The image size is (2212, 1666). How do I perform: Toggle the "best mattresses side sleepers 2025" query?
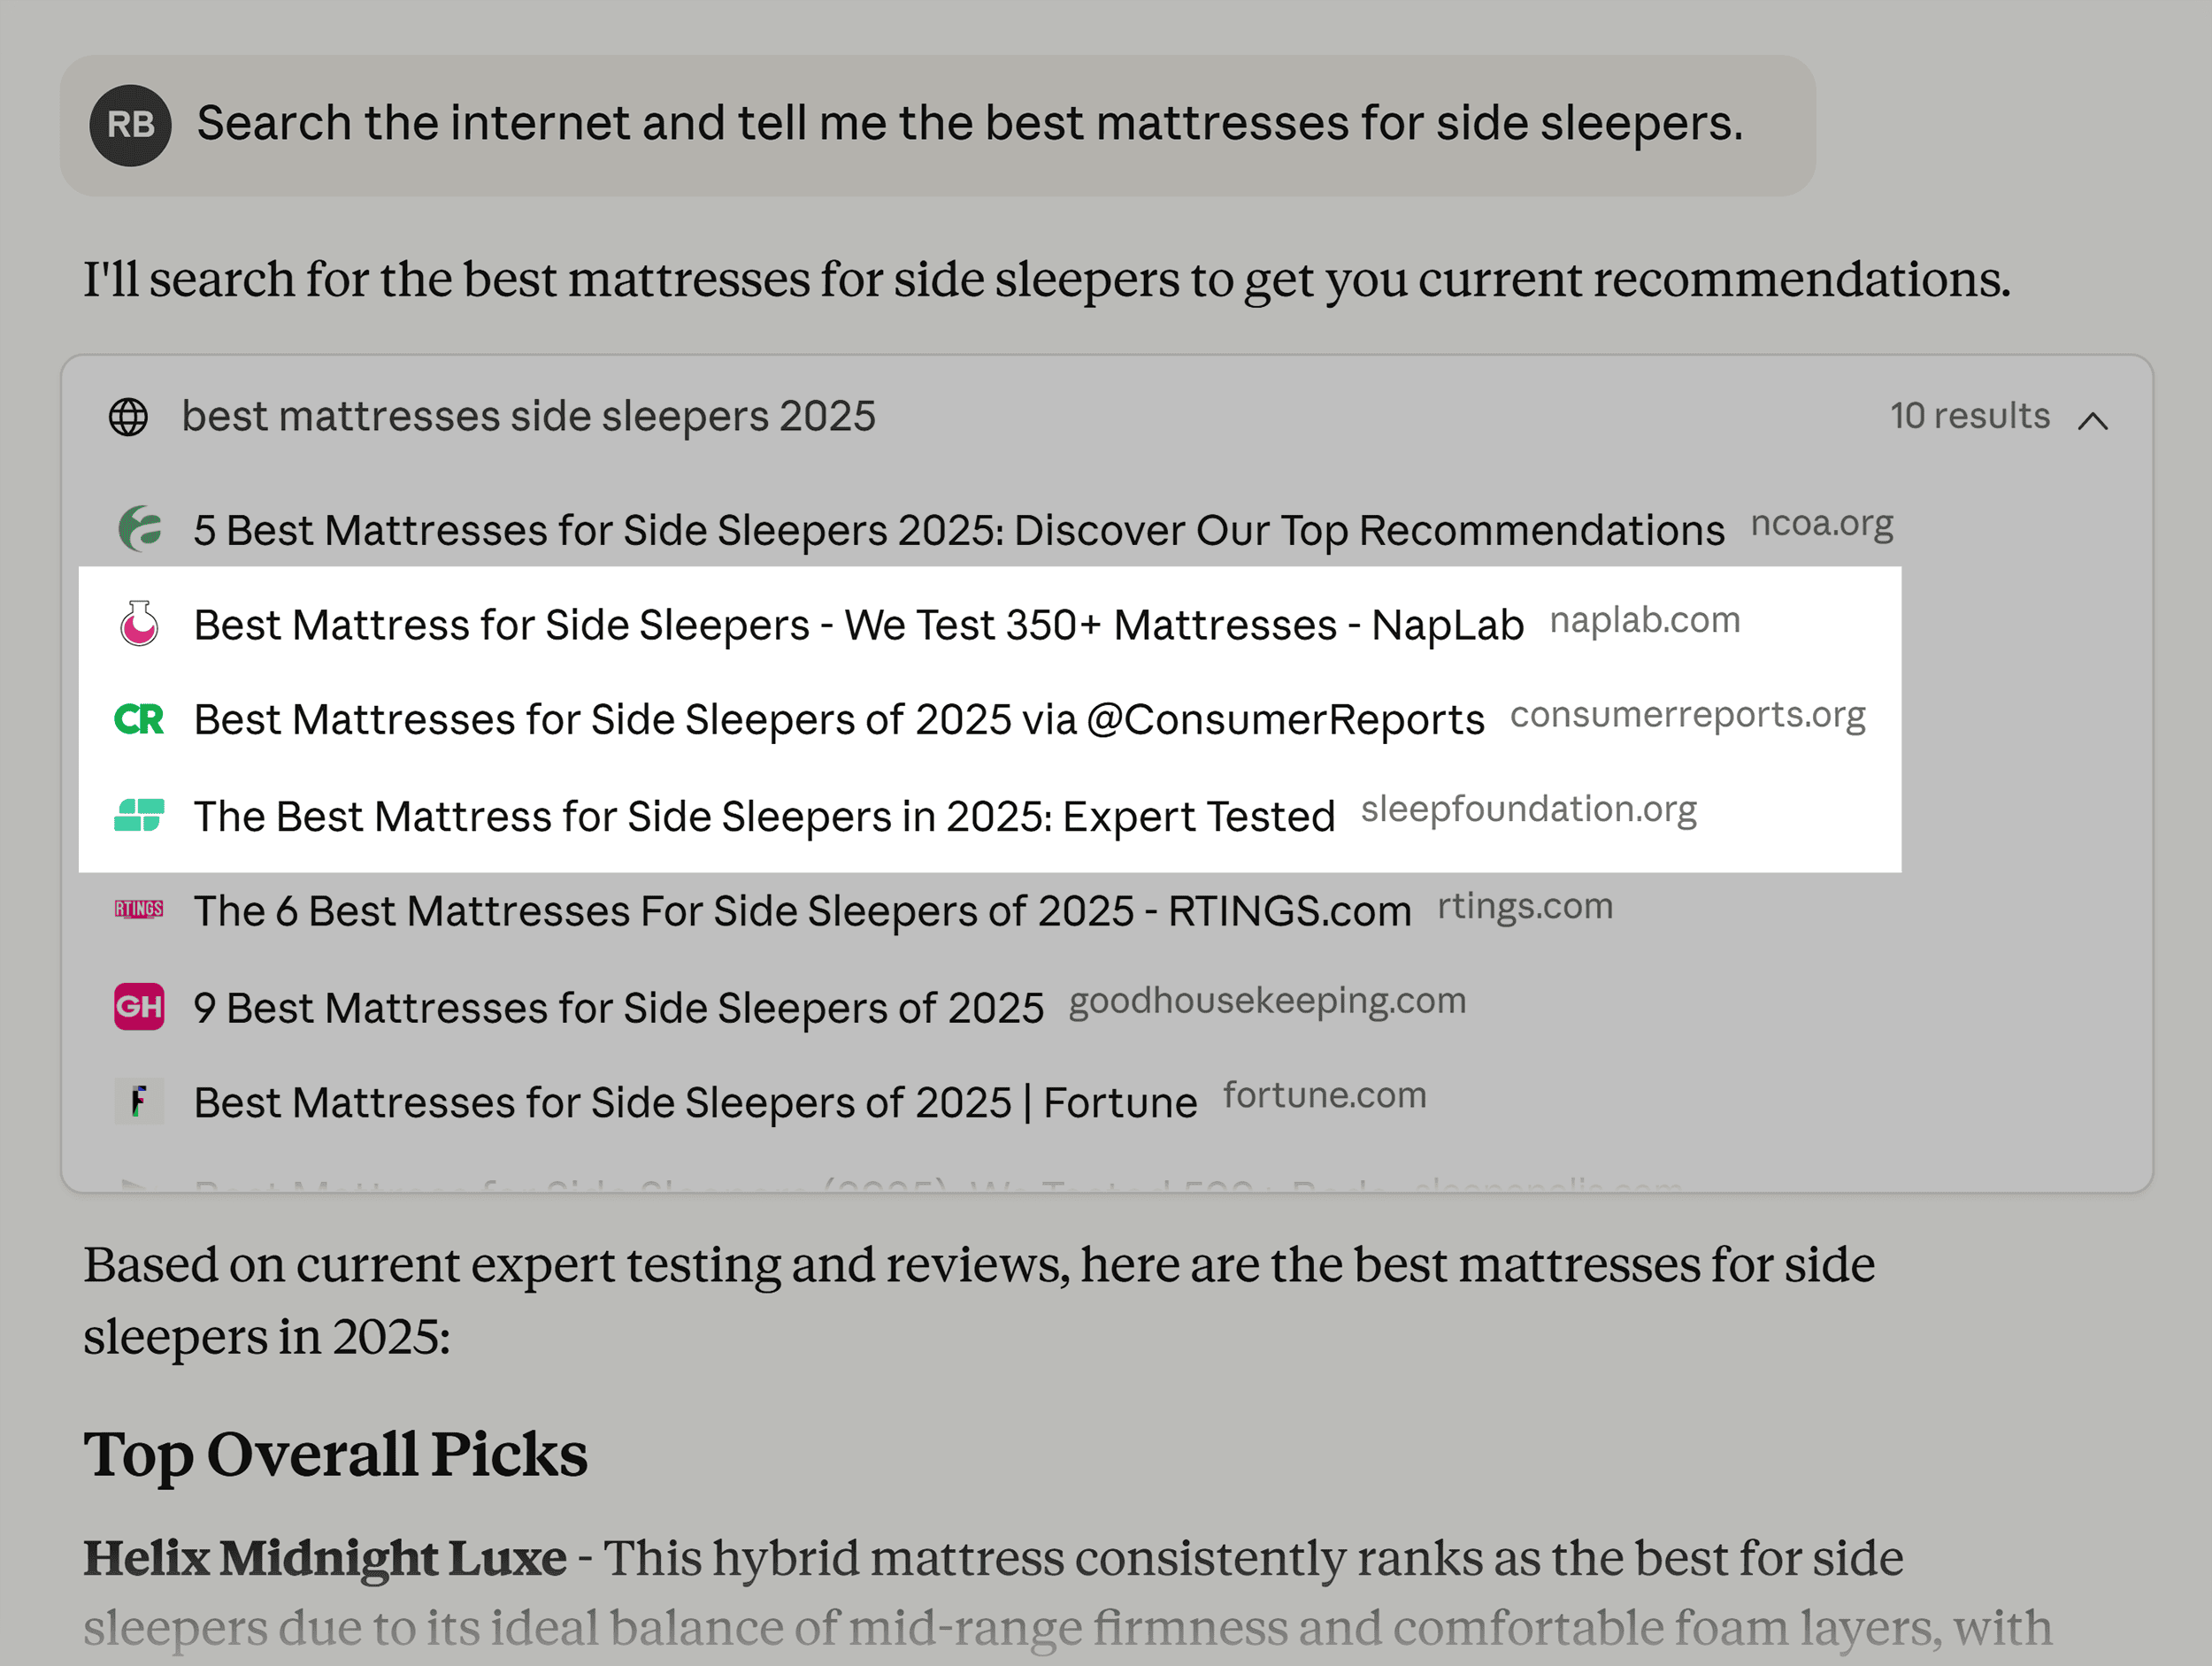click(x=528, y=417)
